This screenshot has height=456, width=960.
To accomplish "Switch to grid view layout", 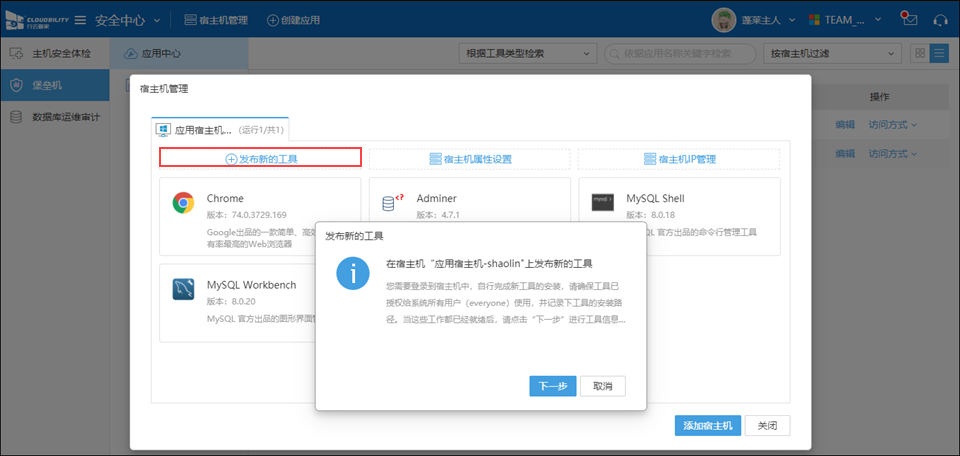I will pos(920,53).
